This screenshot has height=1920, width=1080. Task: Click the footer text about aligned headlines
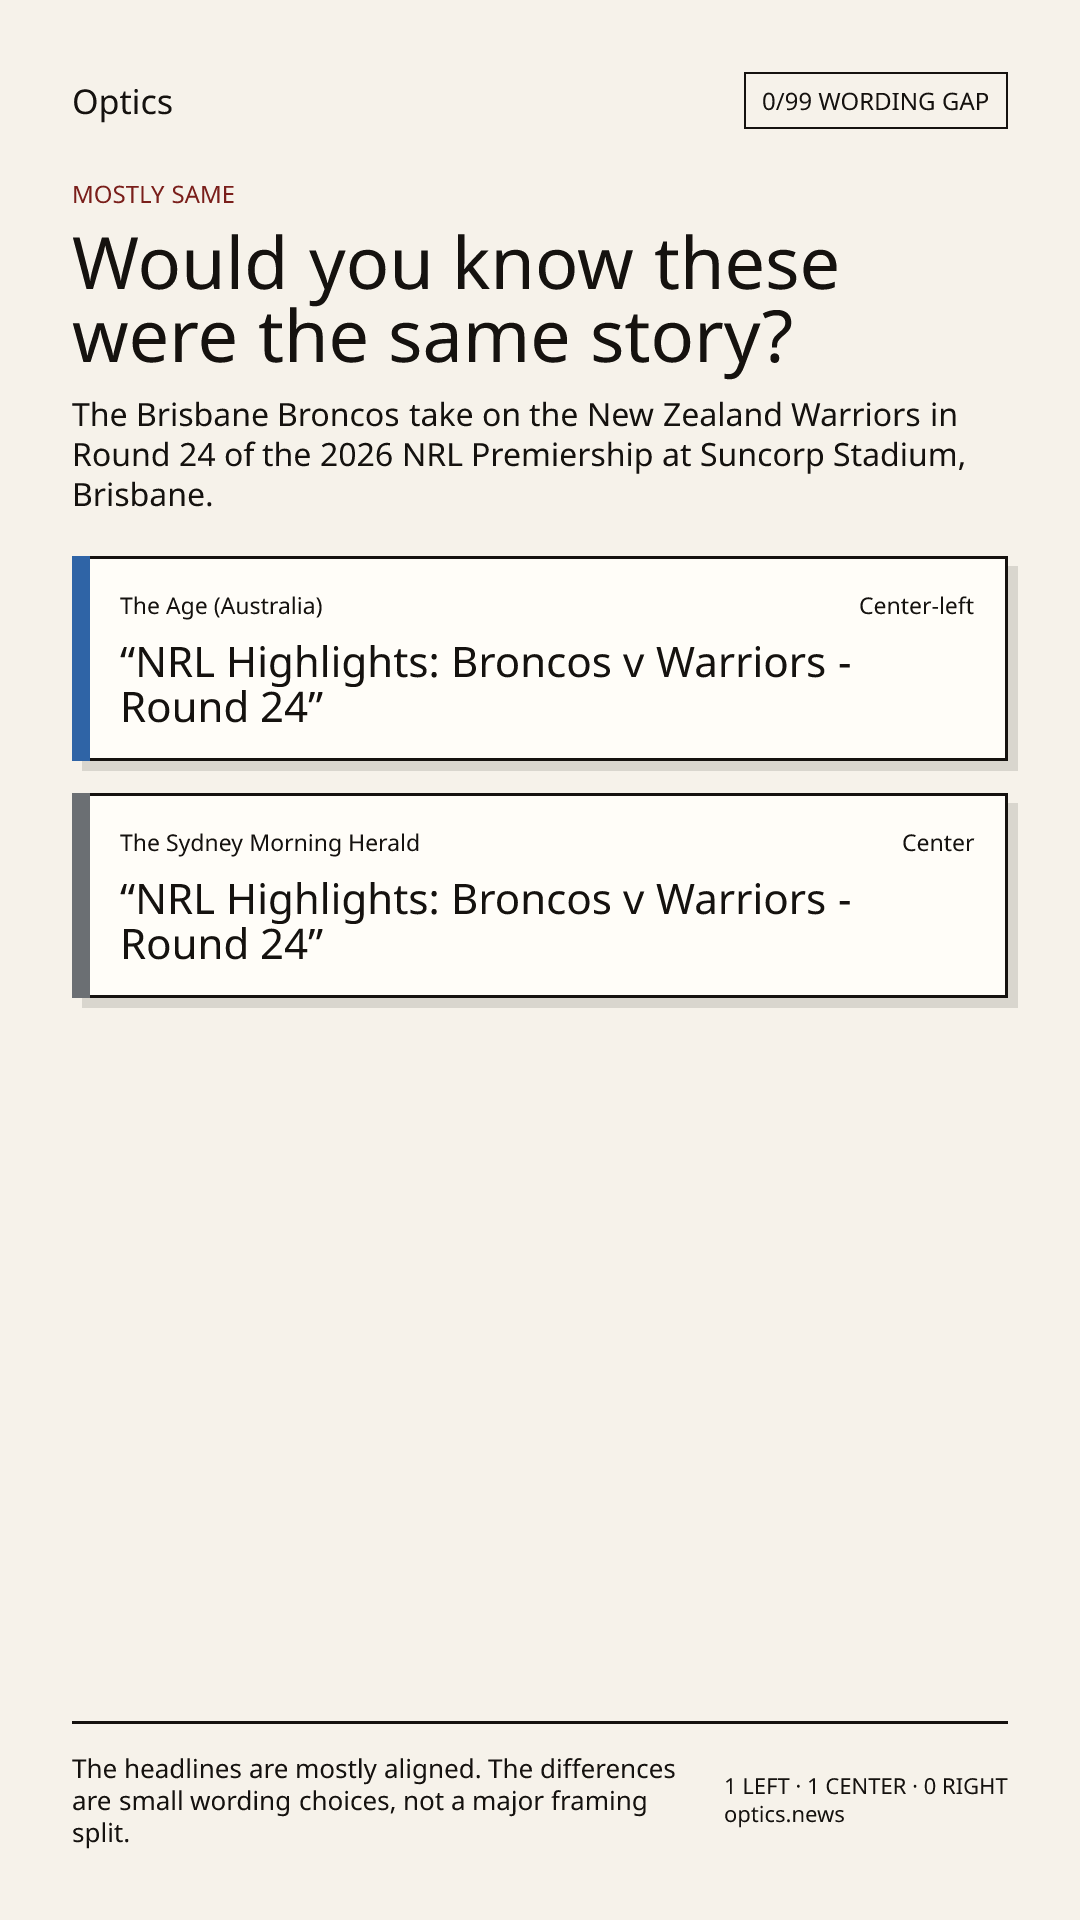(374, 1801)
